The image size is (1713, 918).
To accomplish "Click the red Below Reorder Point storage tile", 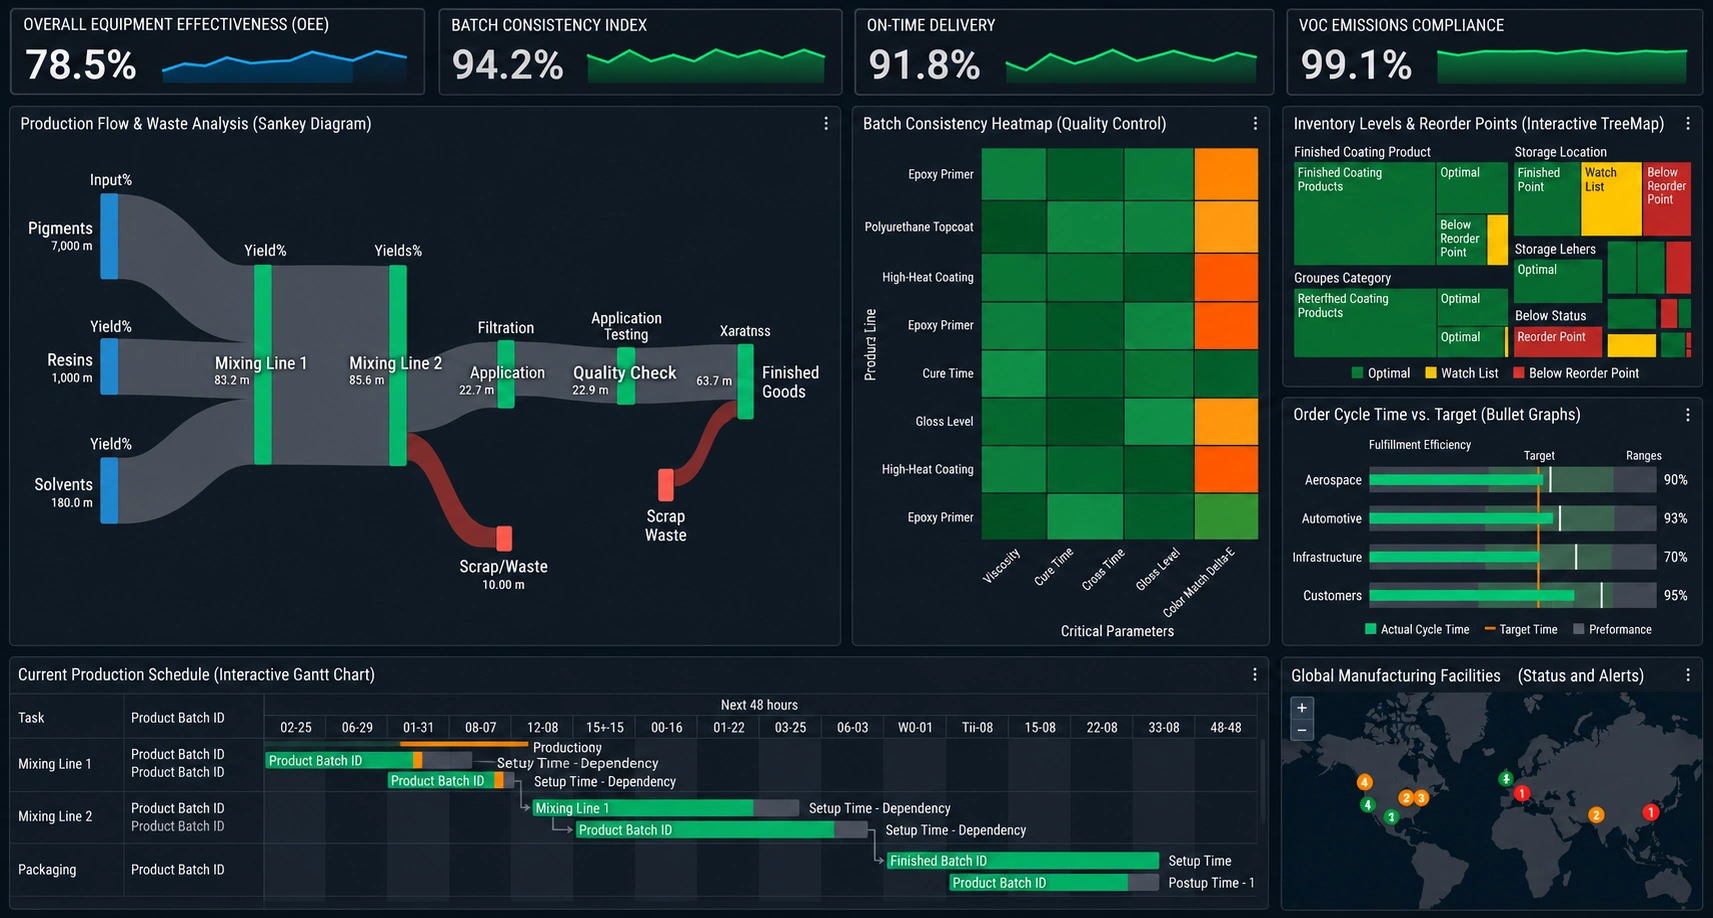I will [x=1667, y=199].
